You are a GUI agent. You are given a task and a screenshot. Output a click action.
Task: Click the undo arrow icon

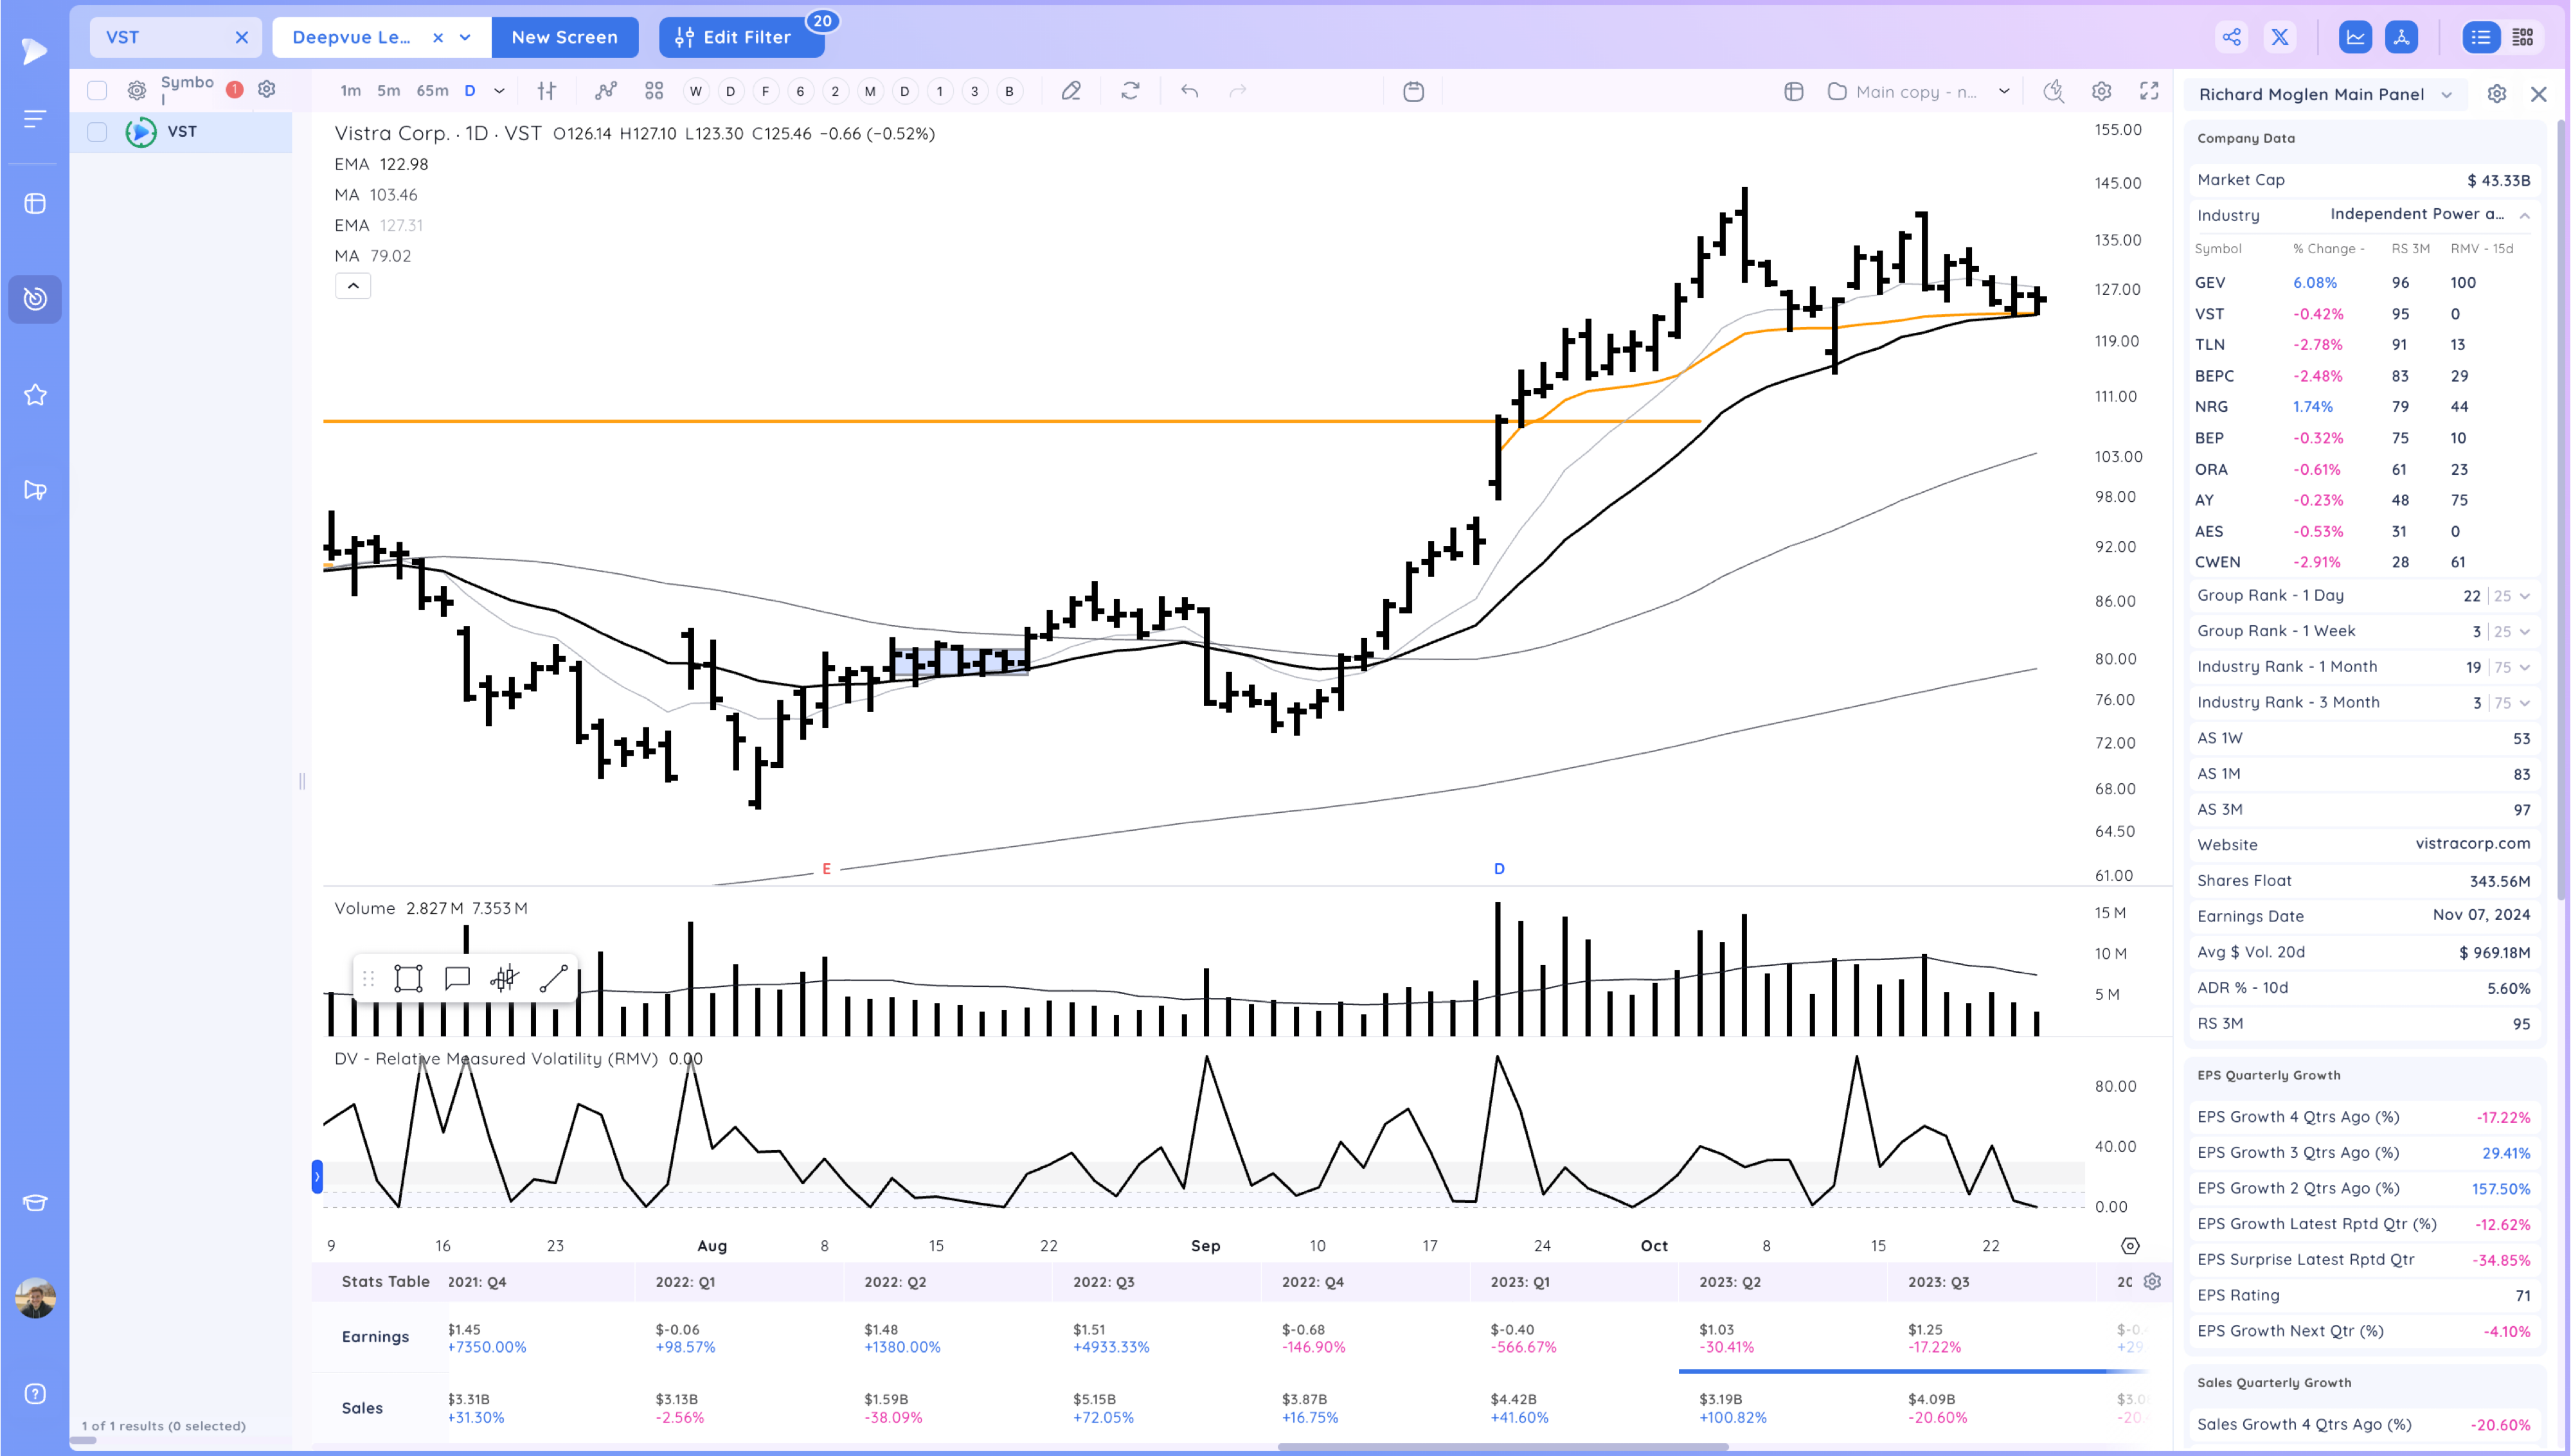tap(1189, 91)
